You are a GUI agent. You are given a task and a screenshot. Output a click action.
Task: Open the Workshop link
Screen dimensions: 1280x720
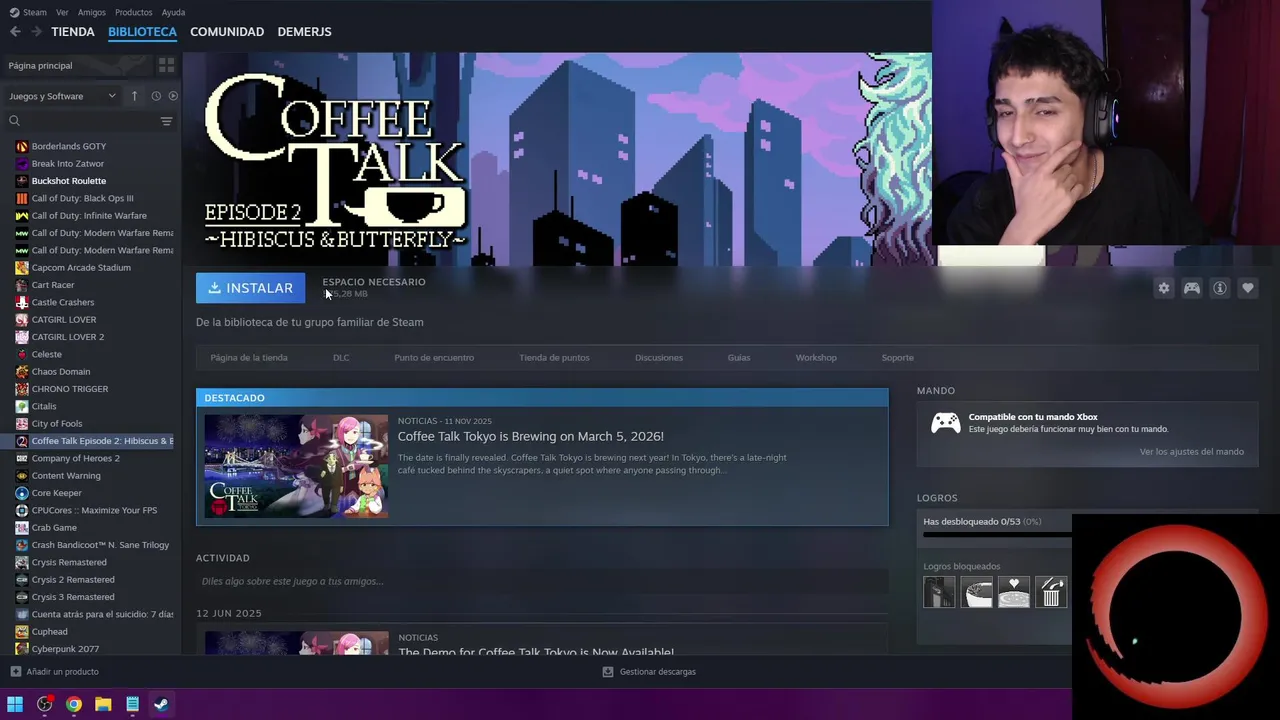pyautogui.click(x=816, y=357)
